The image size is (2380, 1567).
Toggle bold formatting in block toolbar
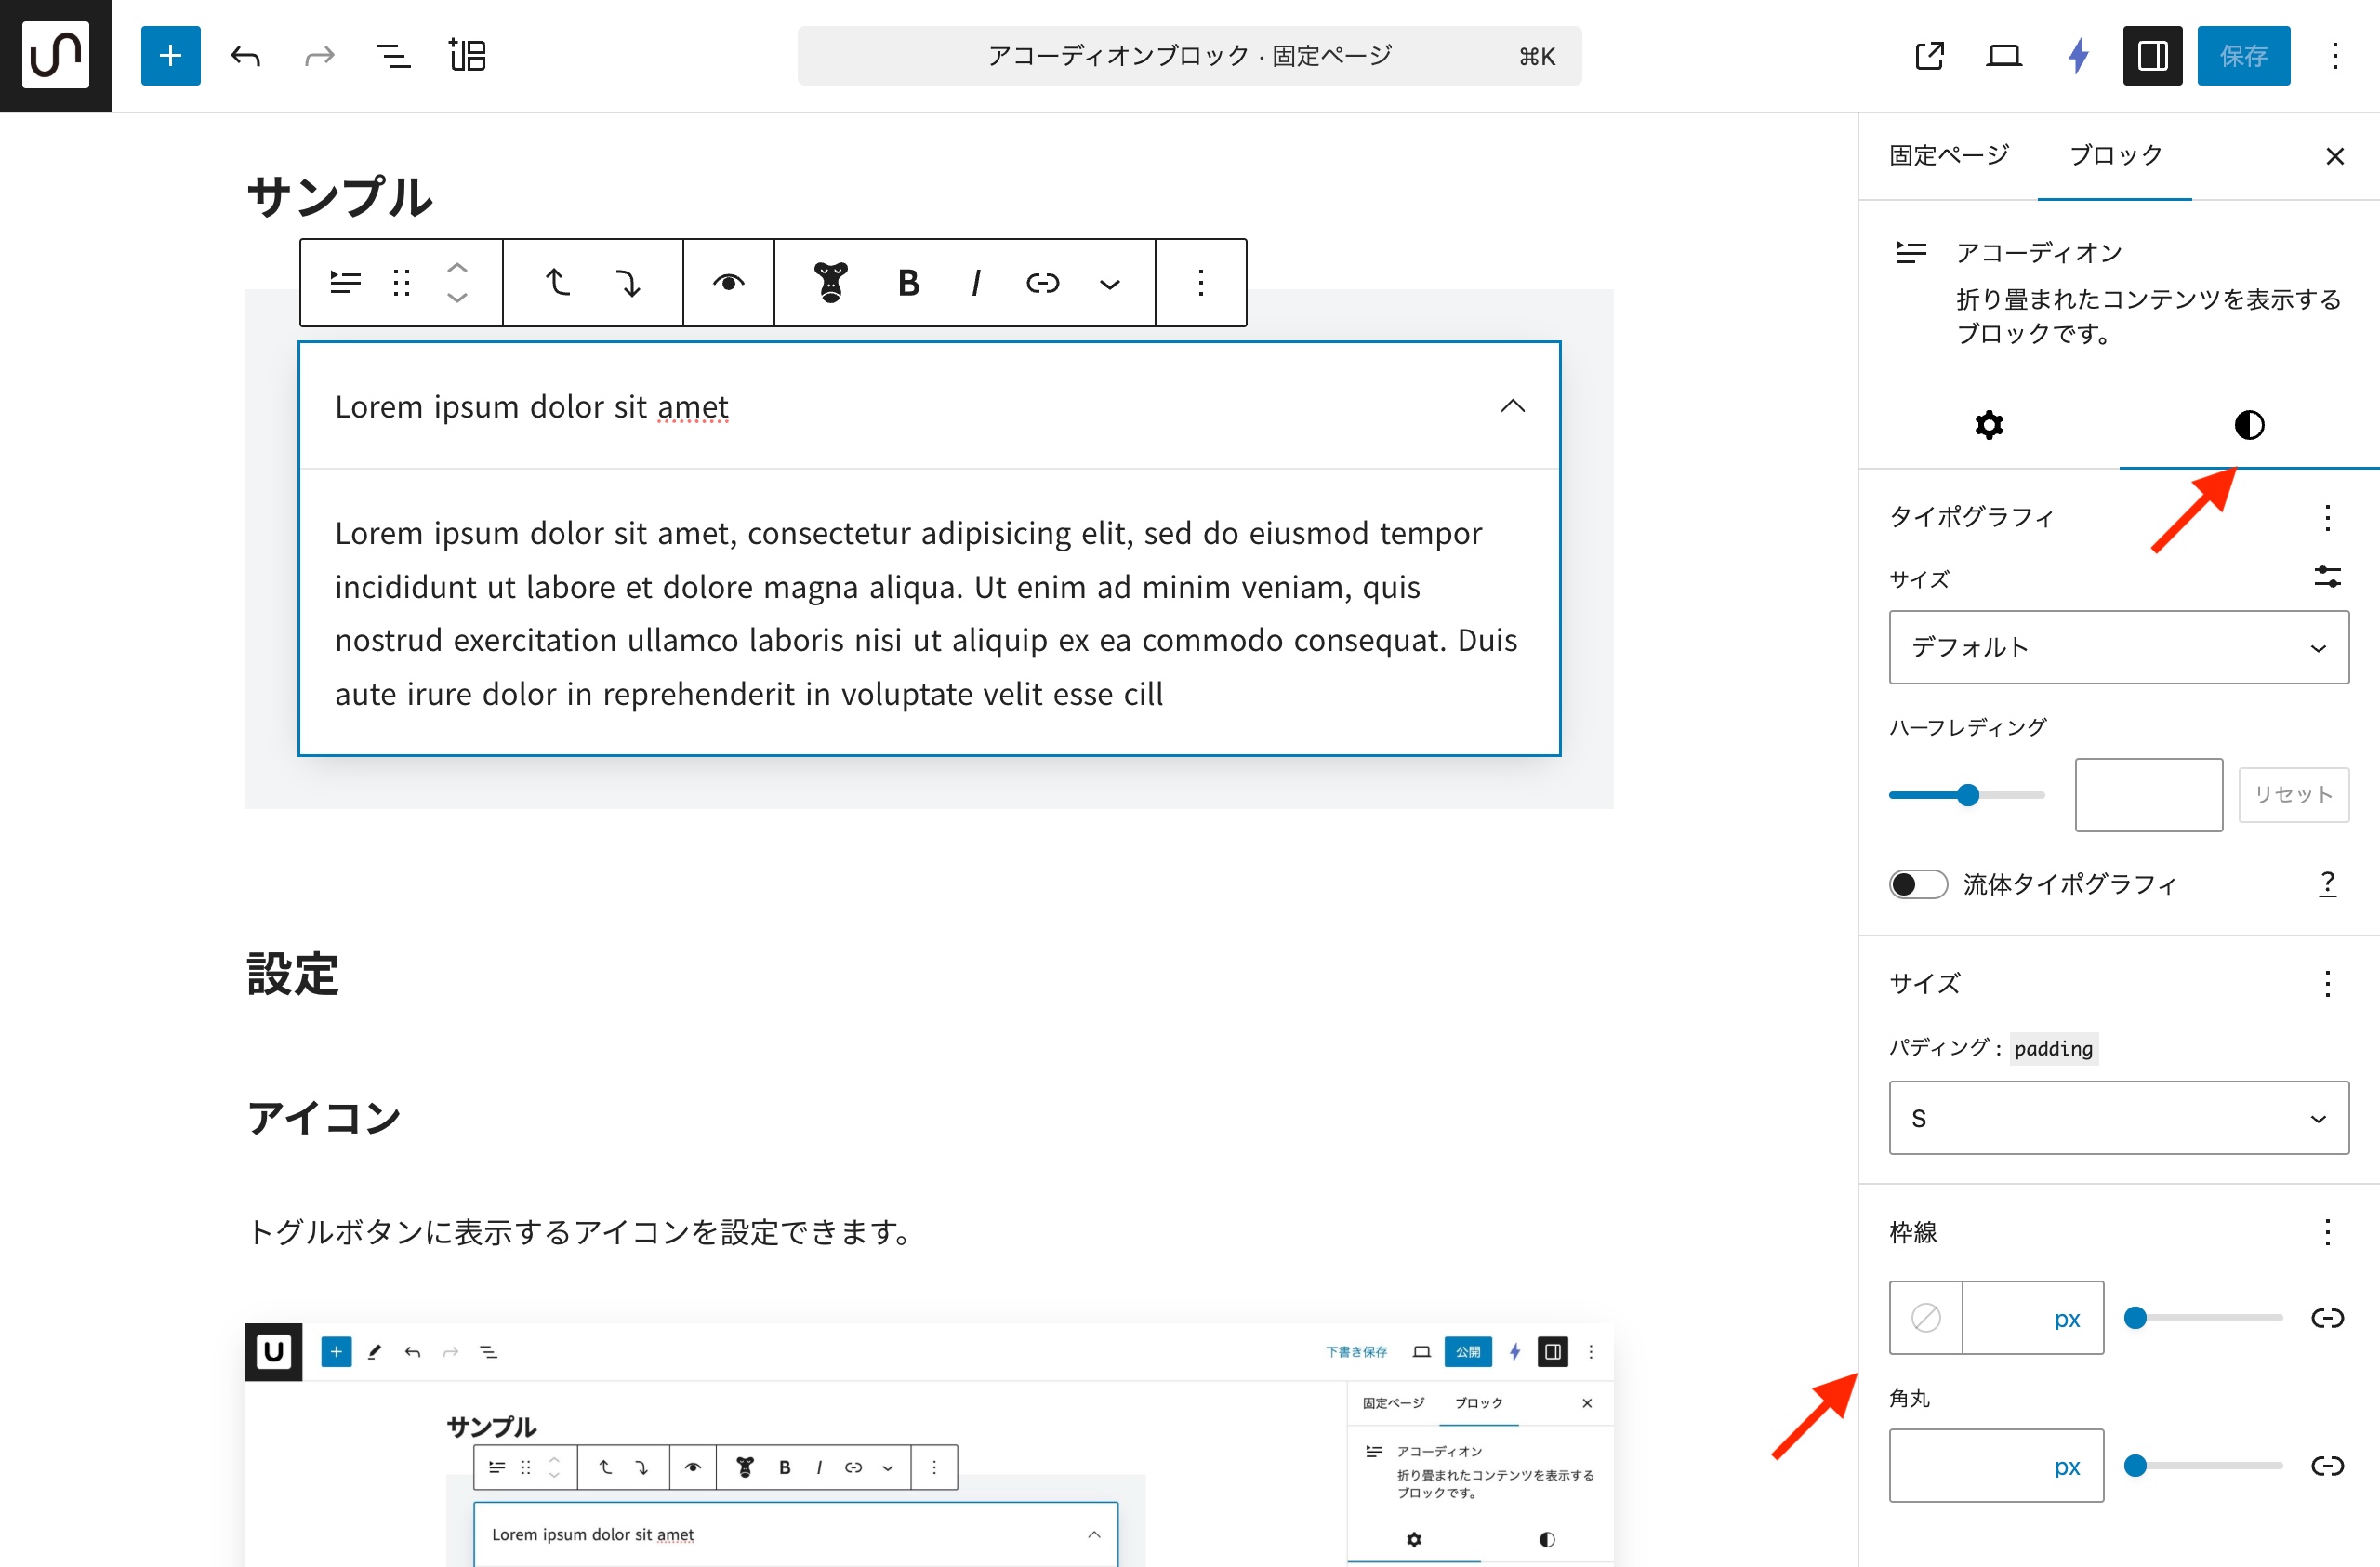point(908,283)
